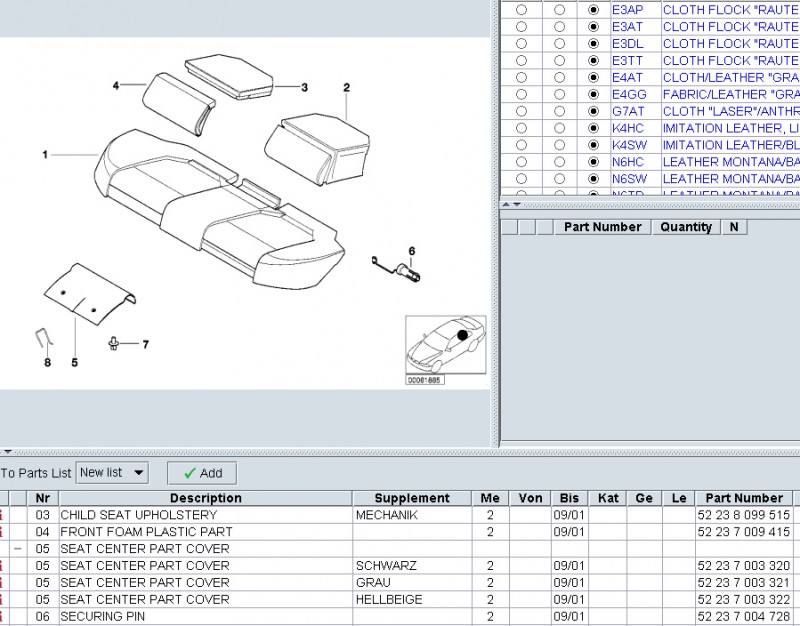Click the Kat column header
Image resolution: width=800 pixels, height=626 pixels.
click(x=608, y=498)
